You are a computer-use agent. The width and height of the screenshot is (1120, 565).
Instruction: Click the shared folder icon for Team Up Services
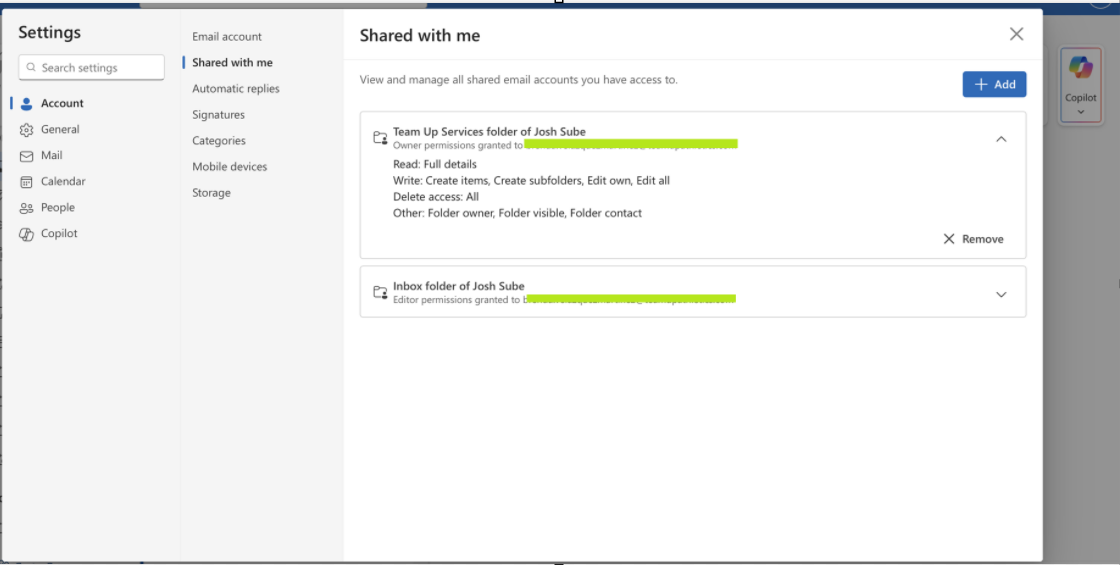click(x=380, y=138)
